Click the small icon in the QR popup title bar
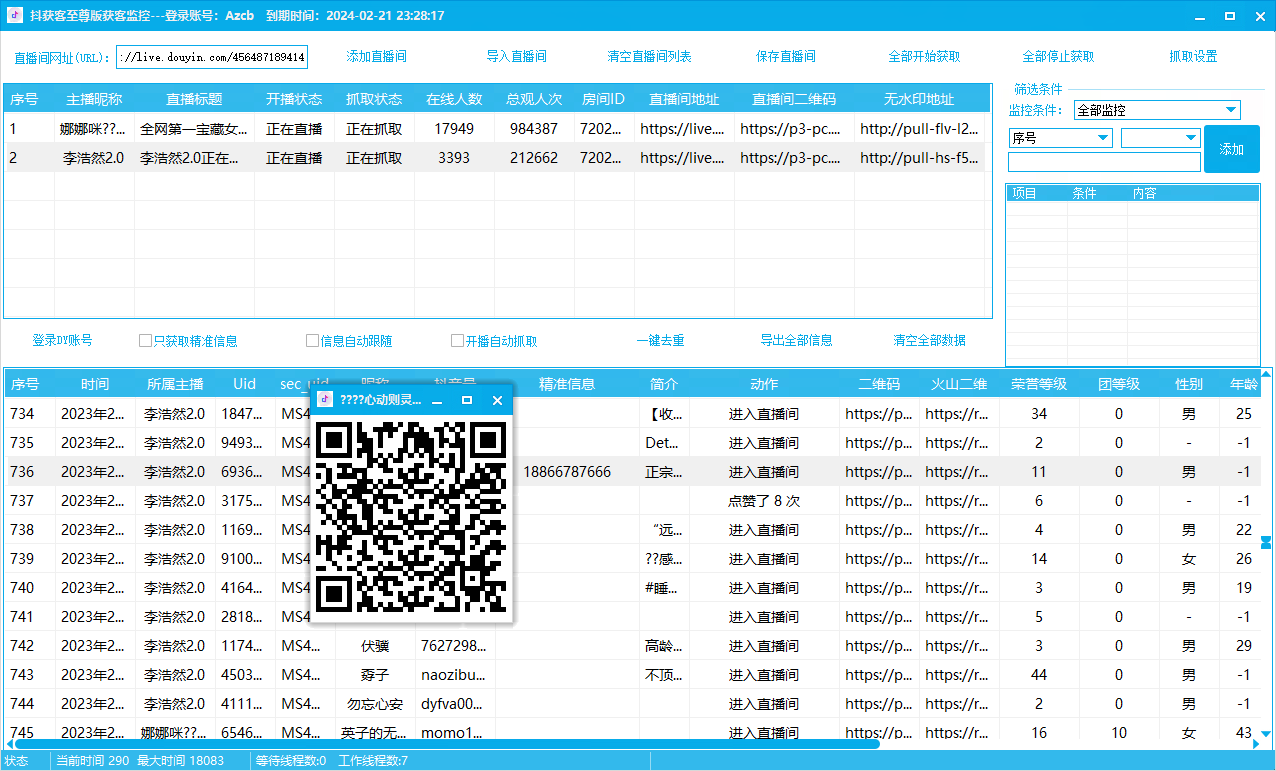1276x771 pixels. (325, 400)
